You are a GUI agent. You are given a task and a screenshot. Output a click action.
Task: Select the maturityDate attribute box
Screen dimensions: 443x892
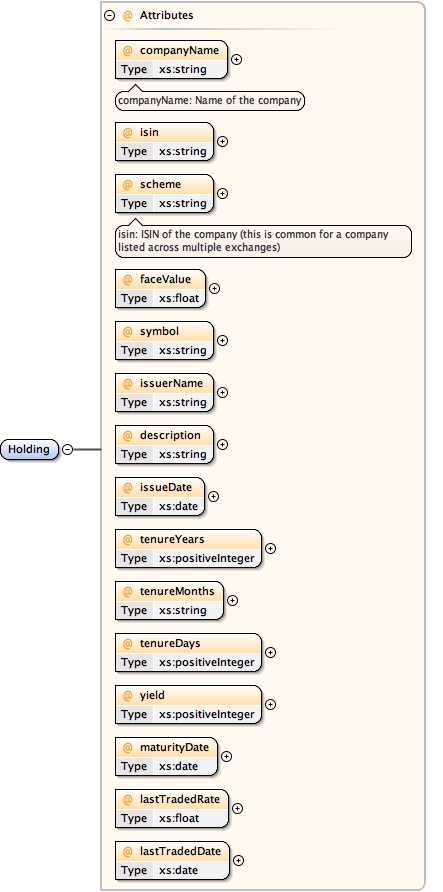point(166,757)
